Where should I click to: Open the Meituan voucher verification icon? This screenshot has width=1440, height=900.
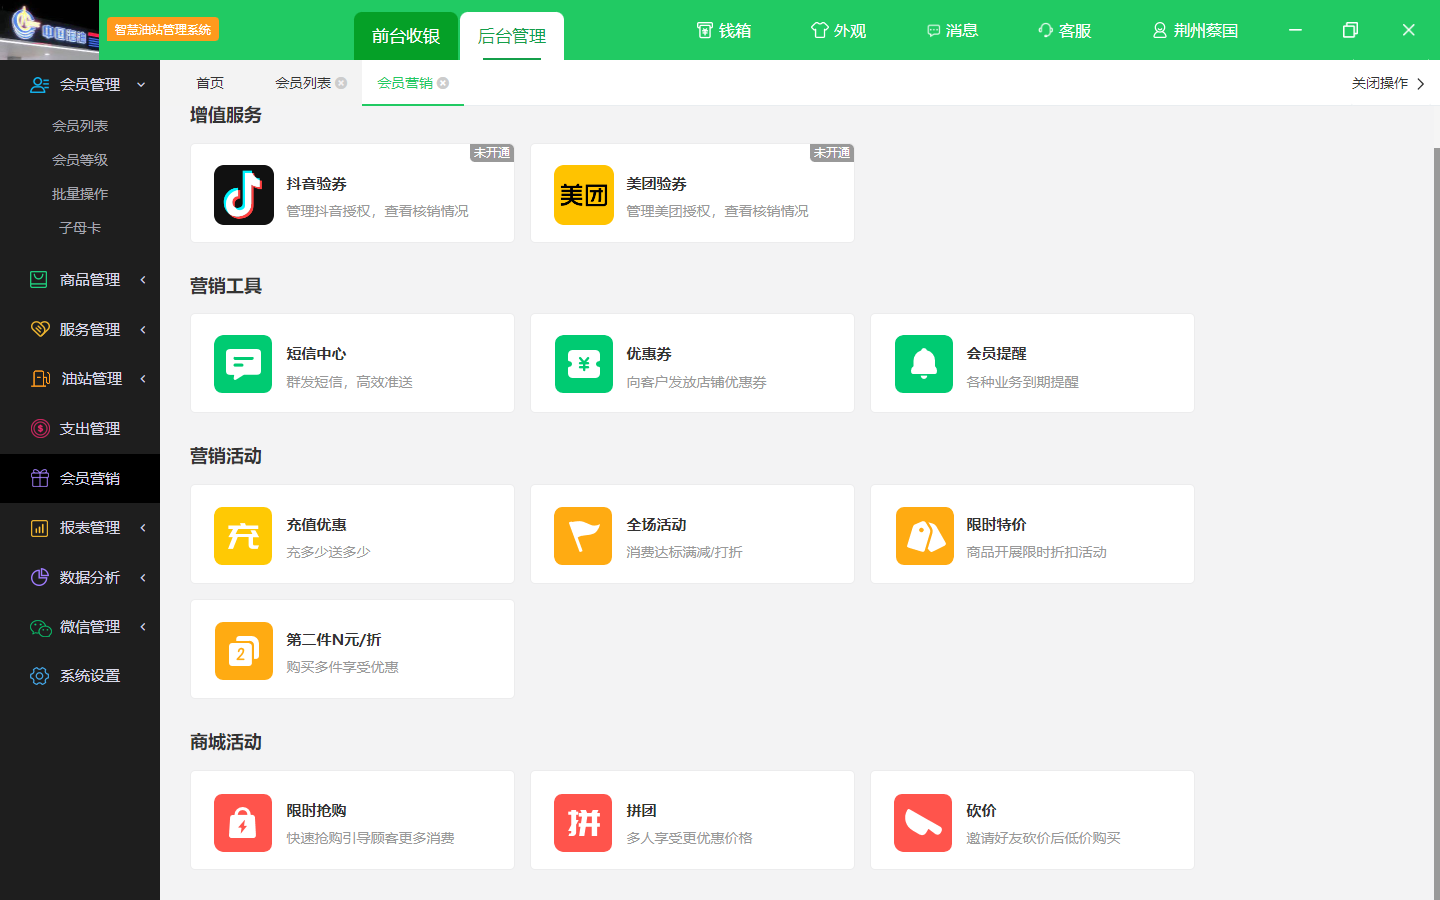(583, 195)
